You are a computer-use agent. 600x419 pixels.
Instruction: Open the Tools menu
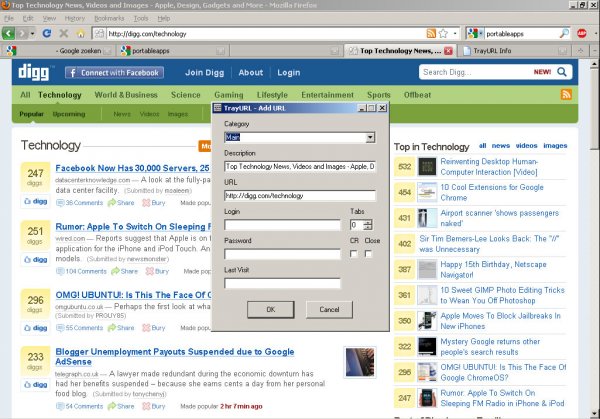pos(141,18)
